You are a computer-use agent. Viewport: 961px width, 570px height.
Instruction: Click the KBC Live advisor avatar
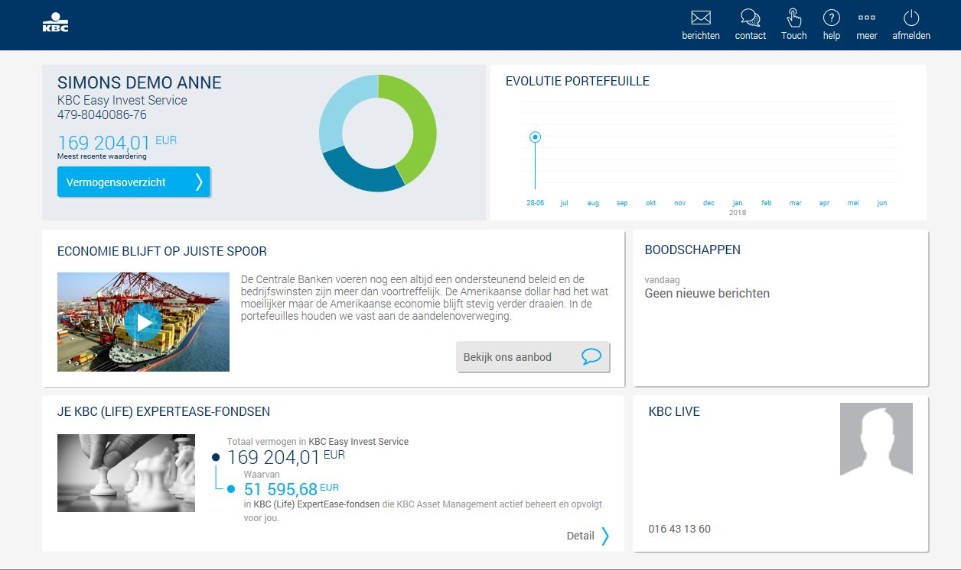coord(876,439)
